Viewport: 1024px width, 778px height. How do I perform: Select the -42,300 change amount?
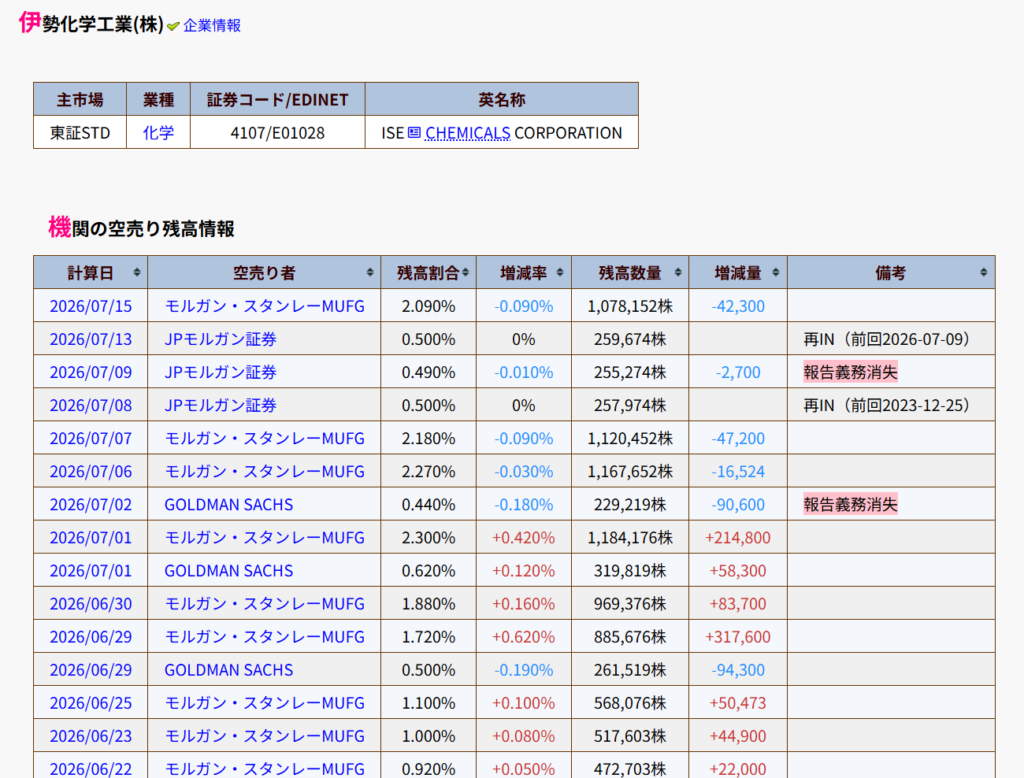[738, 306]
